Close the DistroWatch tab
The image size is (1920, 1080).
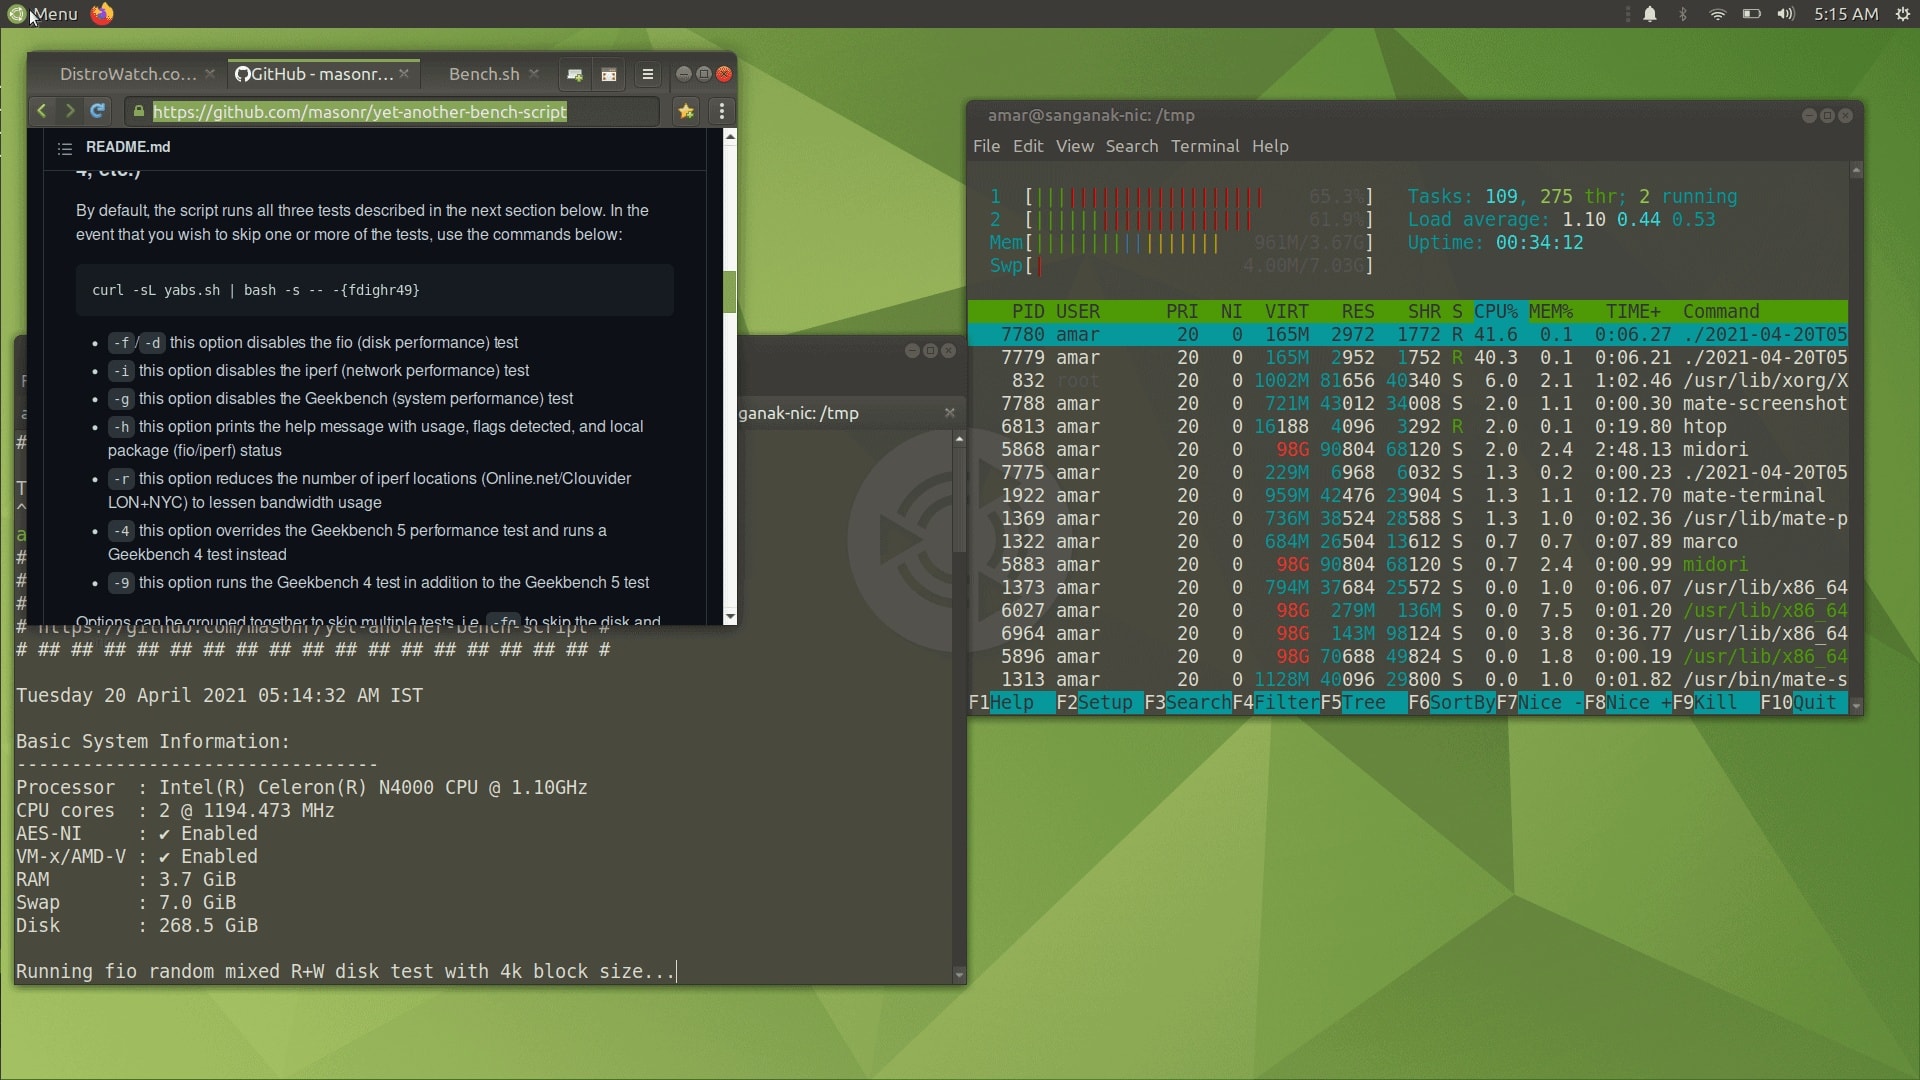[x=209, y=74]
